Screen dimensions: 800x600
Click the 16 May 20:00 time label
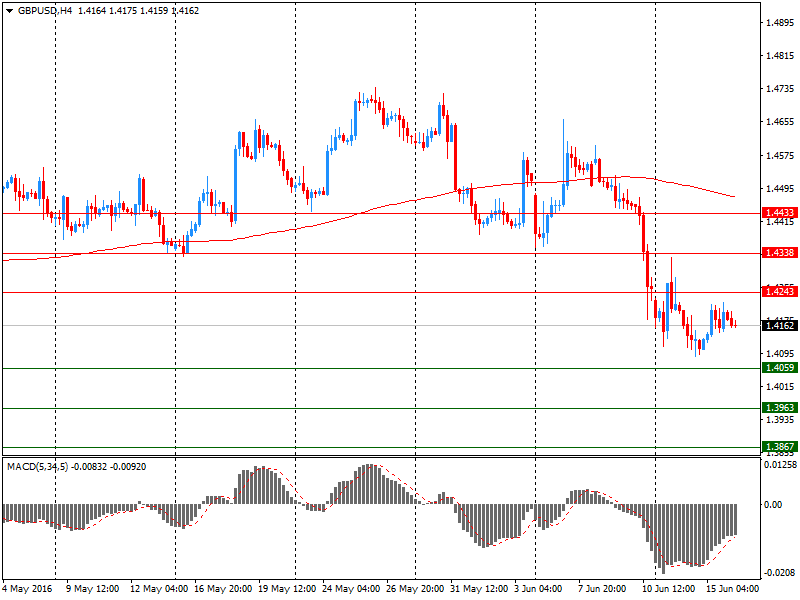[x=223, y=589]
